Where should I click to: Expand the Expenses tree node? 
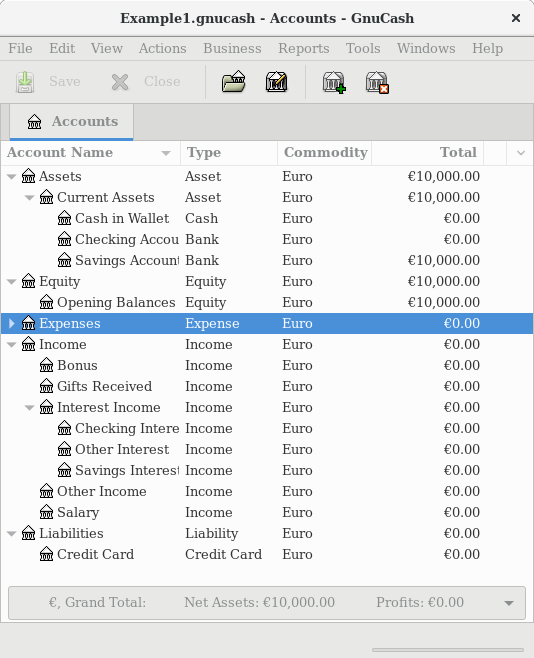point(12,323)
